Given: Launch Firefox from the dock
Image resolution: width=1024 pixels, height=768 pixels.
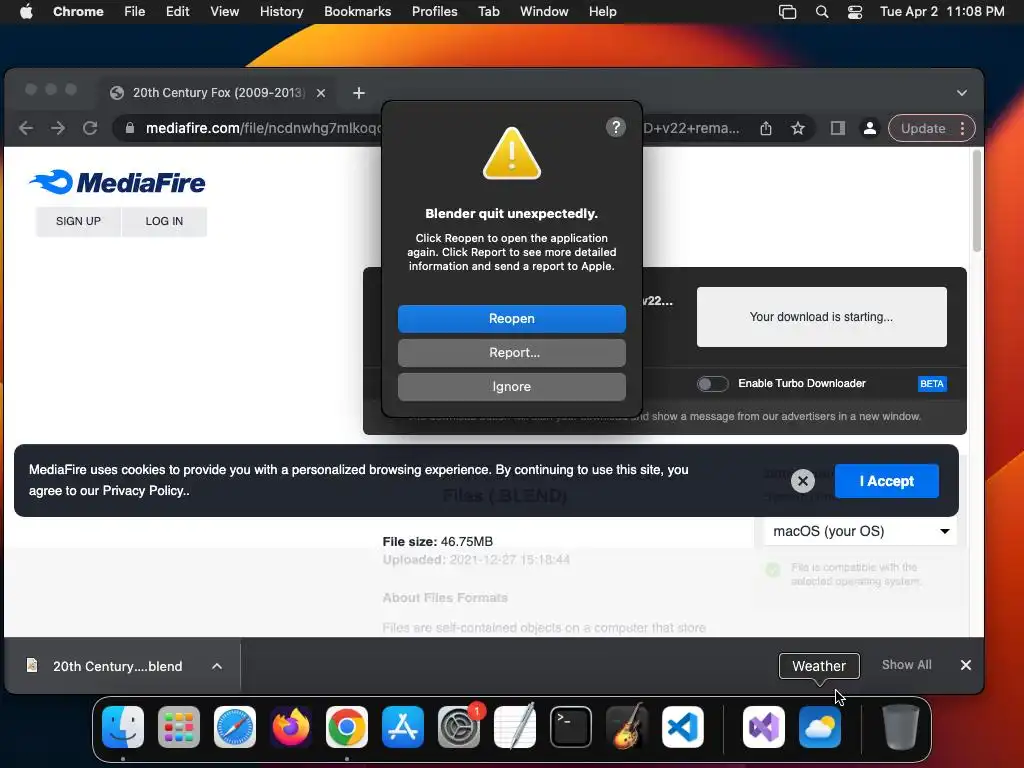Looking at the screenshot, I should tap(291, 727).
